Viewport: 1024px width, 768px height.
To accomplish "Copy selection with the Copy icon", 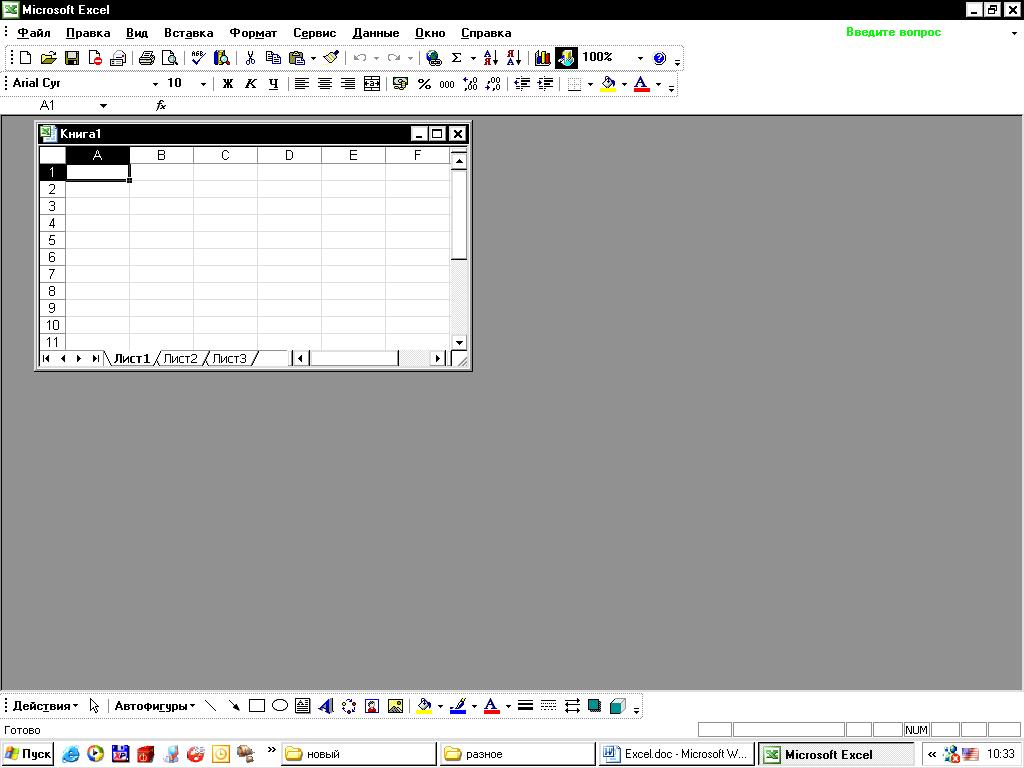I will (273, 58).
